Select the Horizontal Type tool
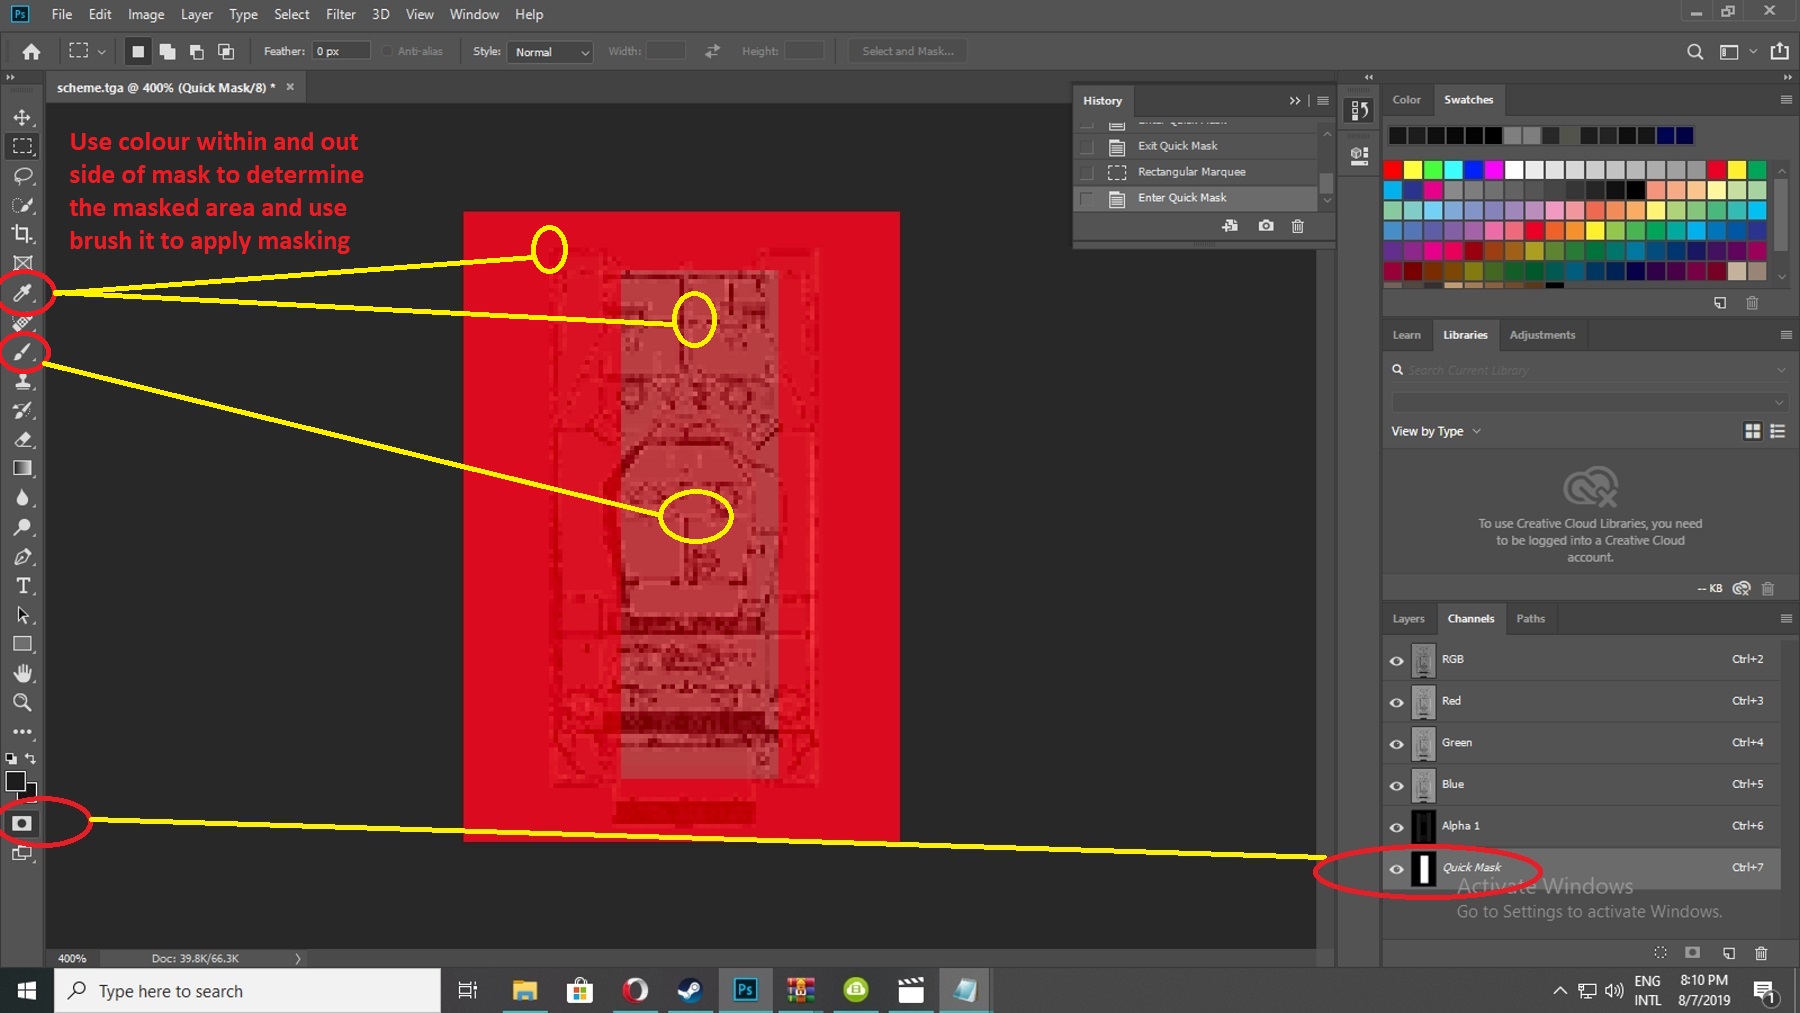 pyautogui.click(x=22, y=586)
